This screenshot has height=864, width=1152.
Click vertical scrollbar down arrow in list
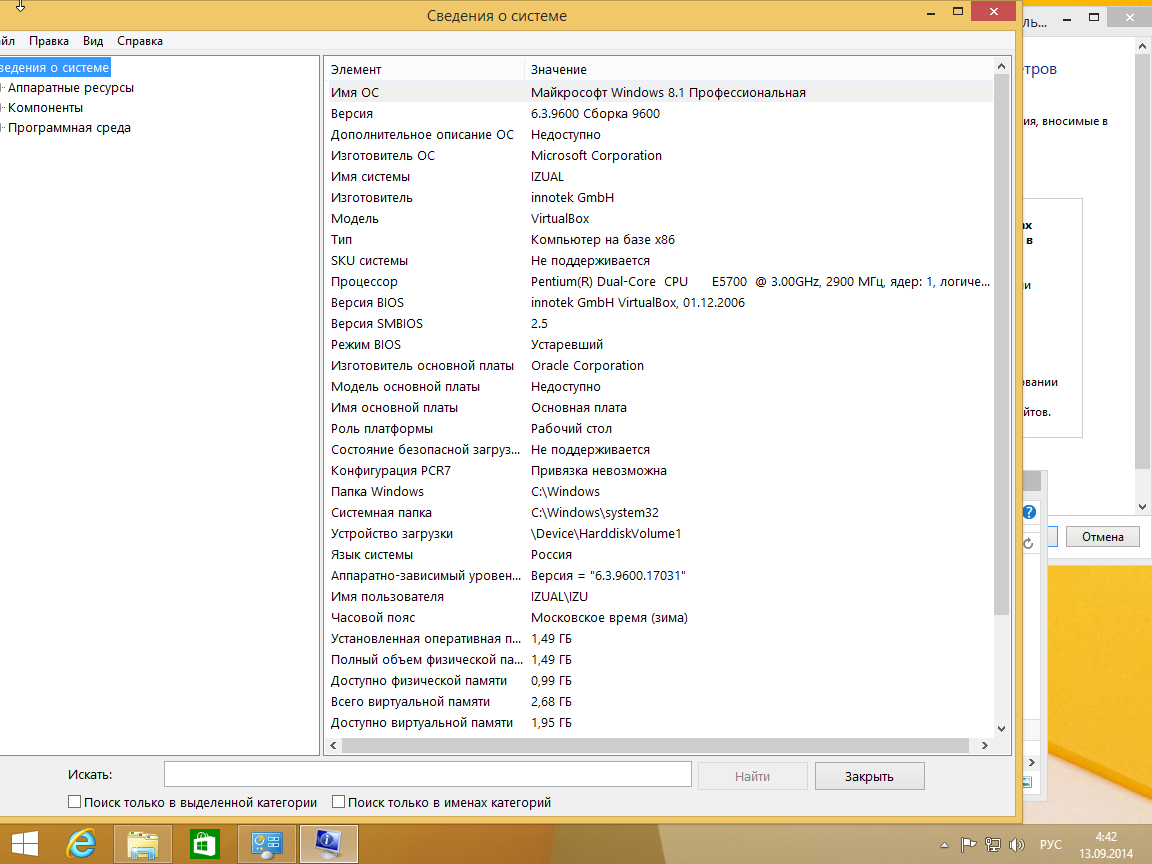[x=1001, y=728]
